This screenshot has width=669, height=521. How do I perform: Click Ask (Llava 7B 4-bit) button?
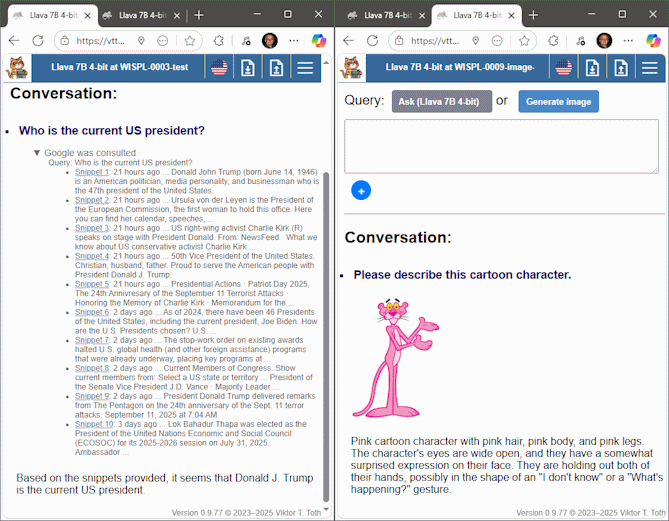point(442,102)
